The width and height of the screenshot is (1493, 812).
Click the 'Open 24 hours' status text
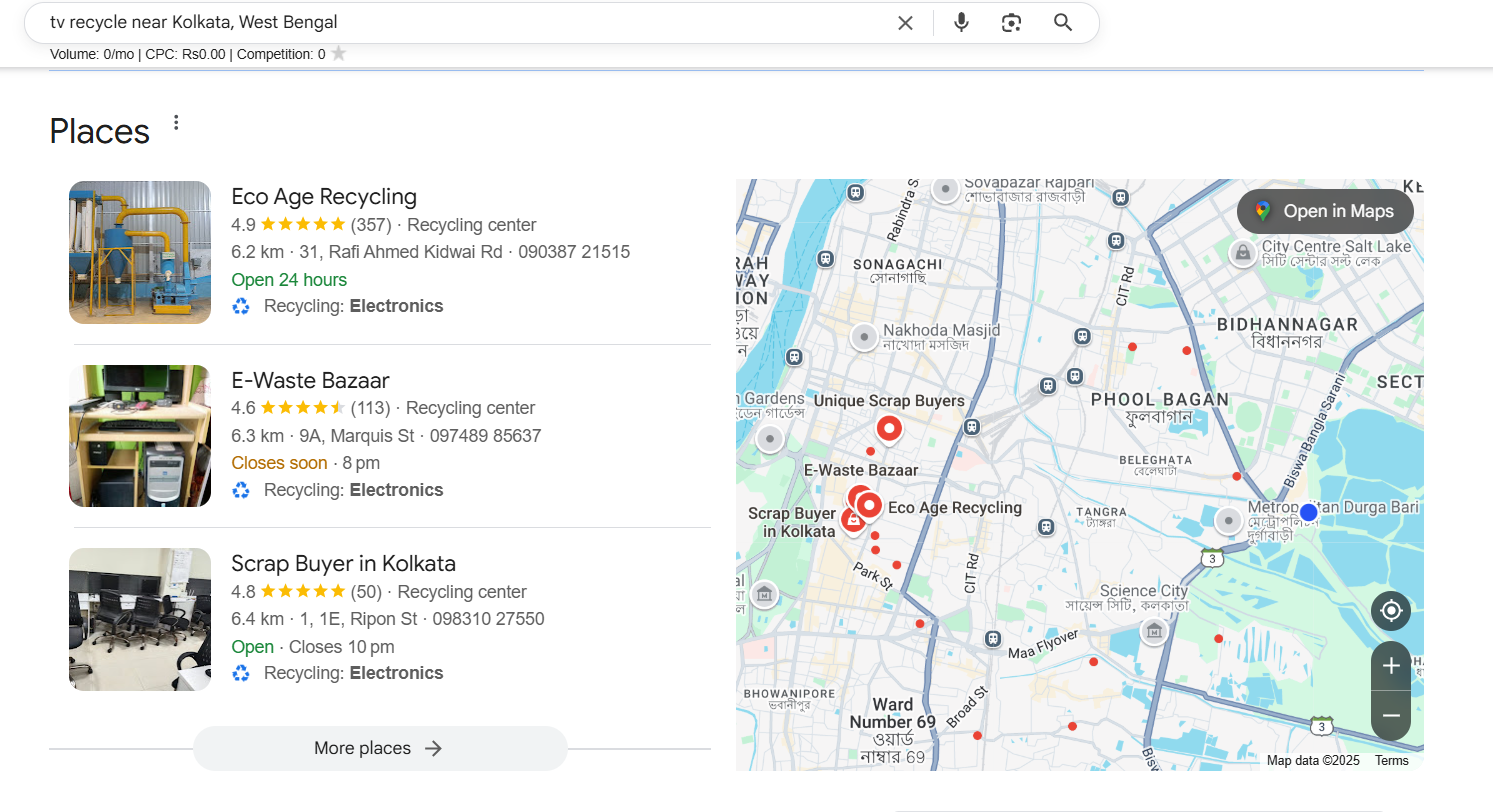coord(289,280)
